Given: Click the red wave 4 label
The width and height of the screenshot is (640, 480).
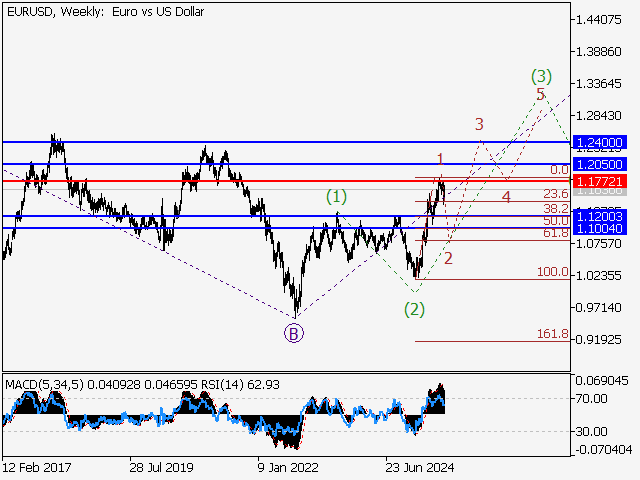Looking at the screenshot, I should [x=507, y=197].
